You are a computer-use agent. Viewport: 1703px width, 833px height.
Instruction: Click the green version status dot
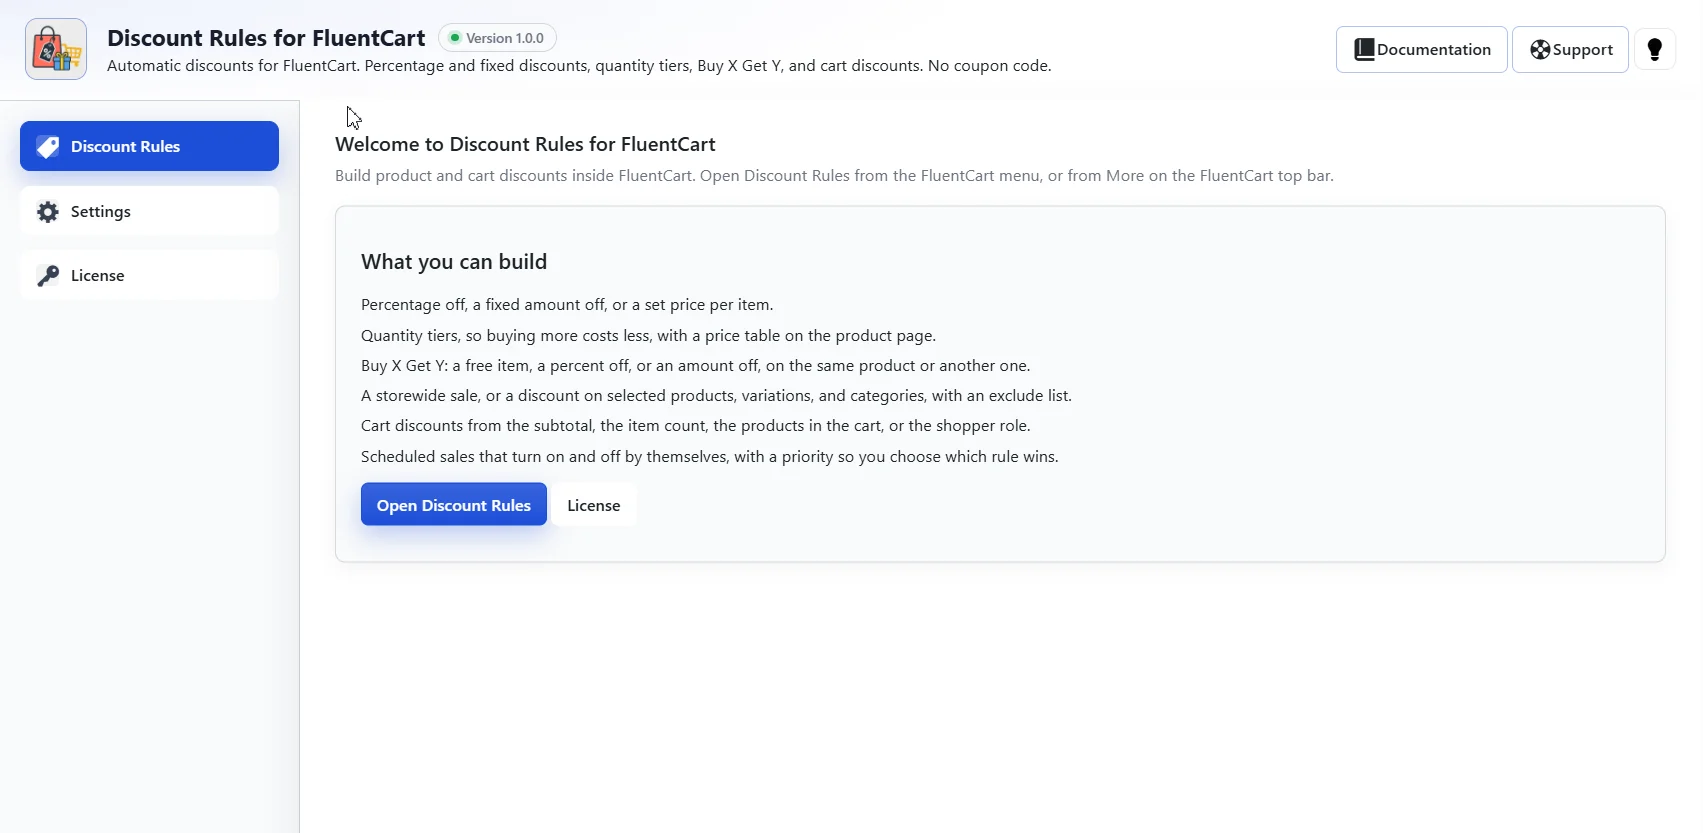(455, 38)
